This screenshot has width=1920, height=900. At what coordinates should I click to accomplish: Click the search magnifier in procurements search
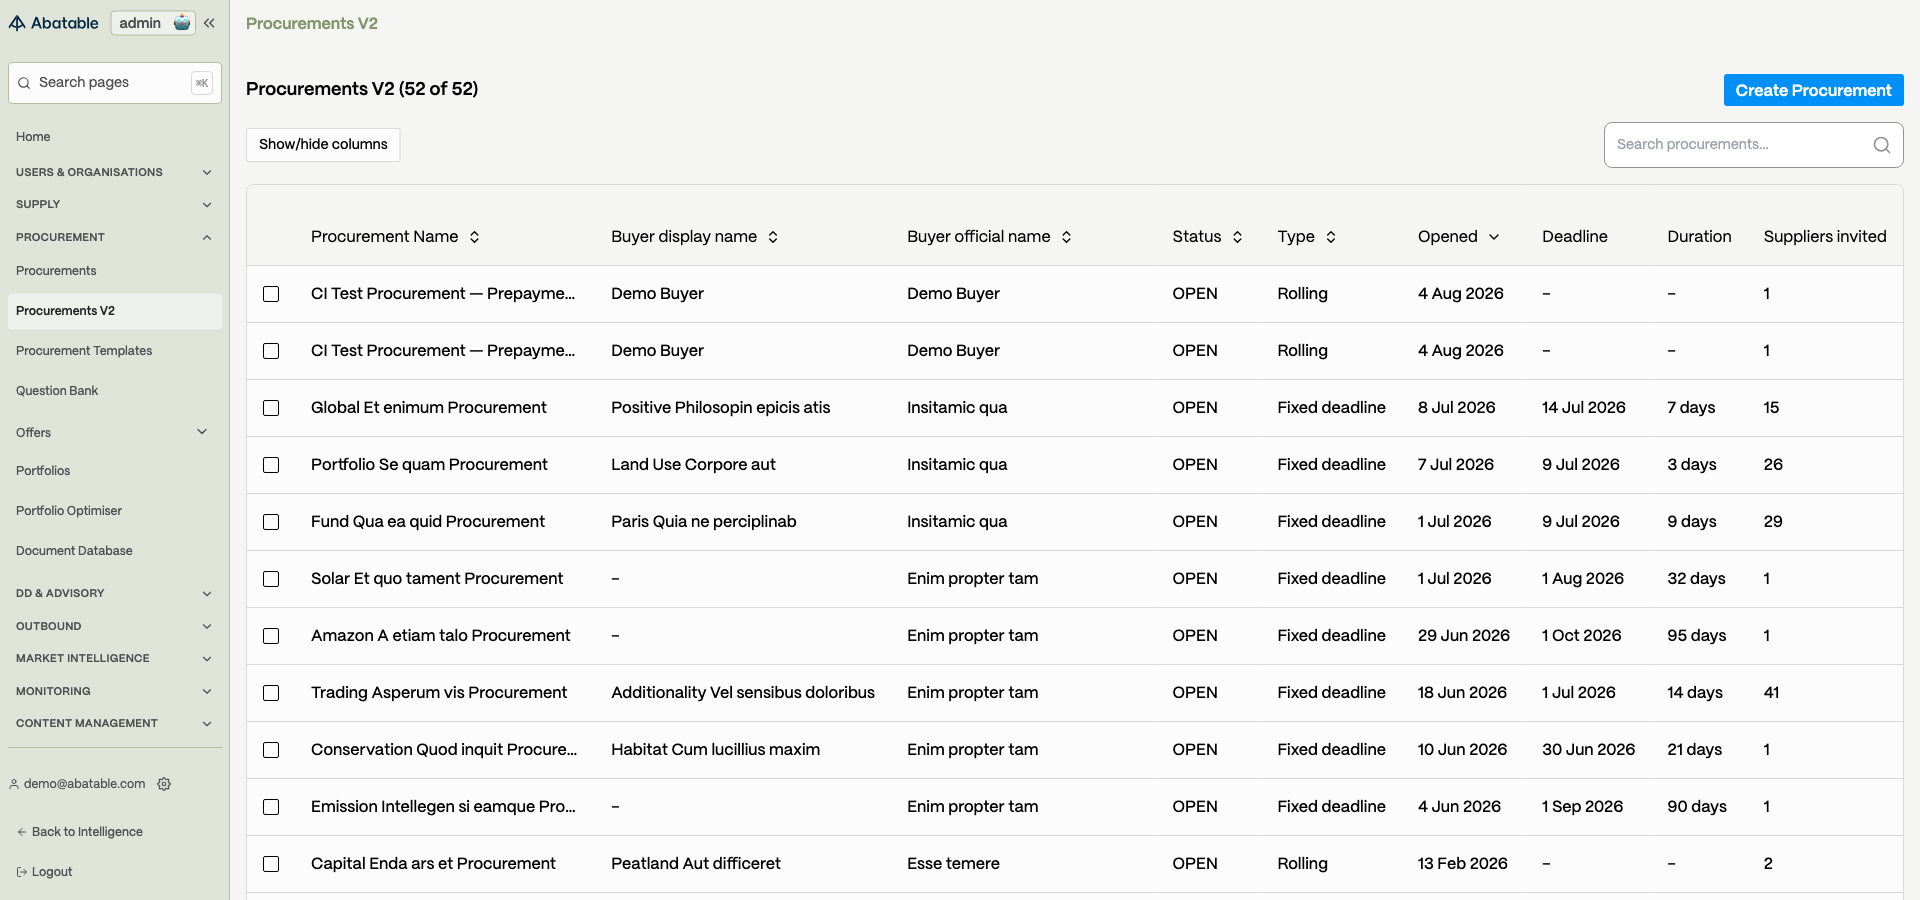pyautogui.click(x=1881, y=145)
